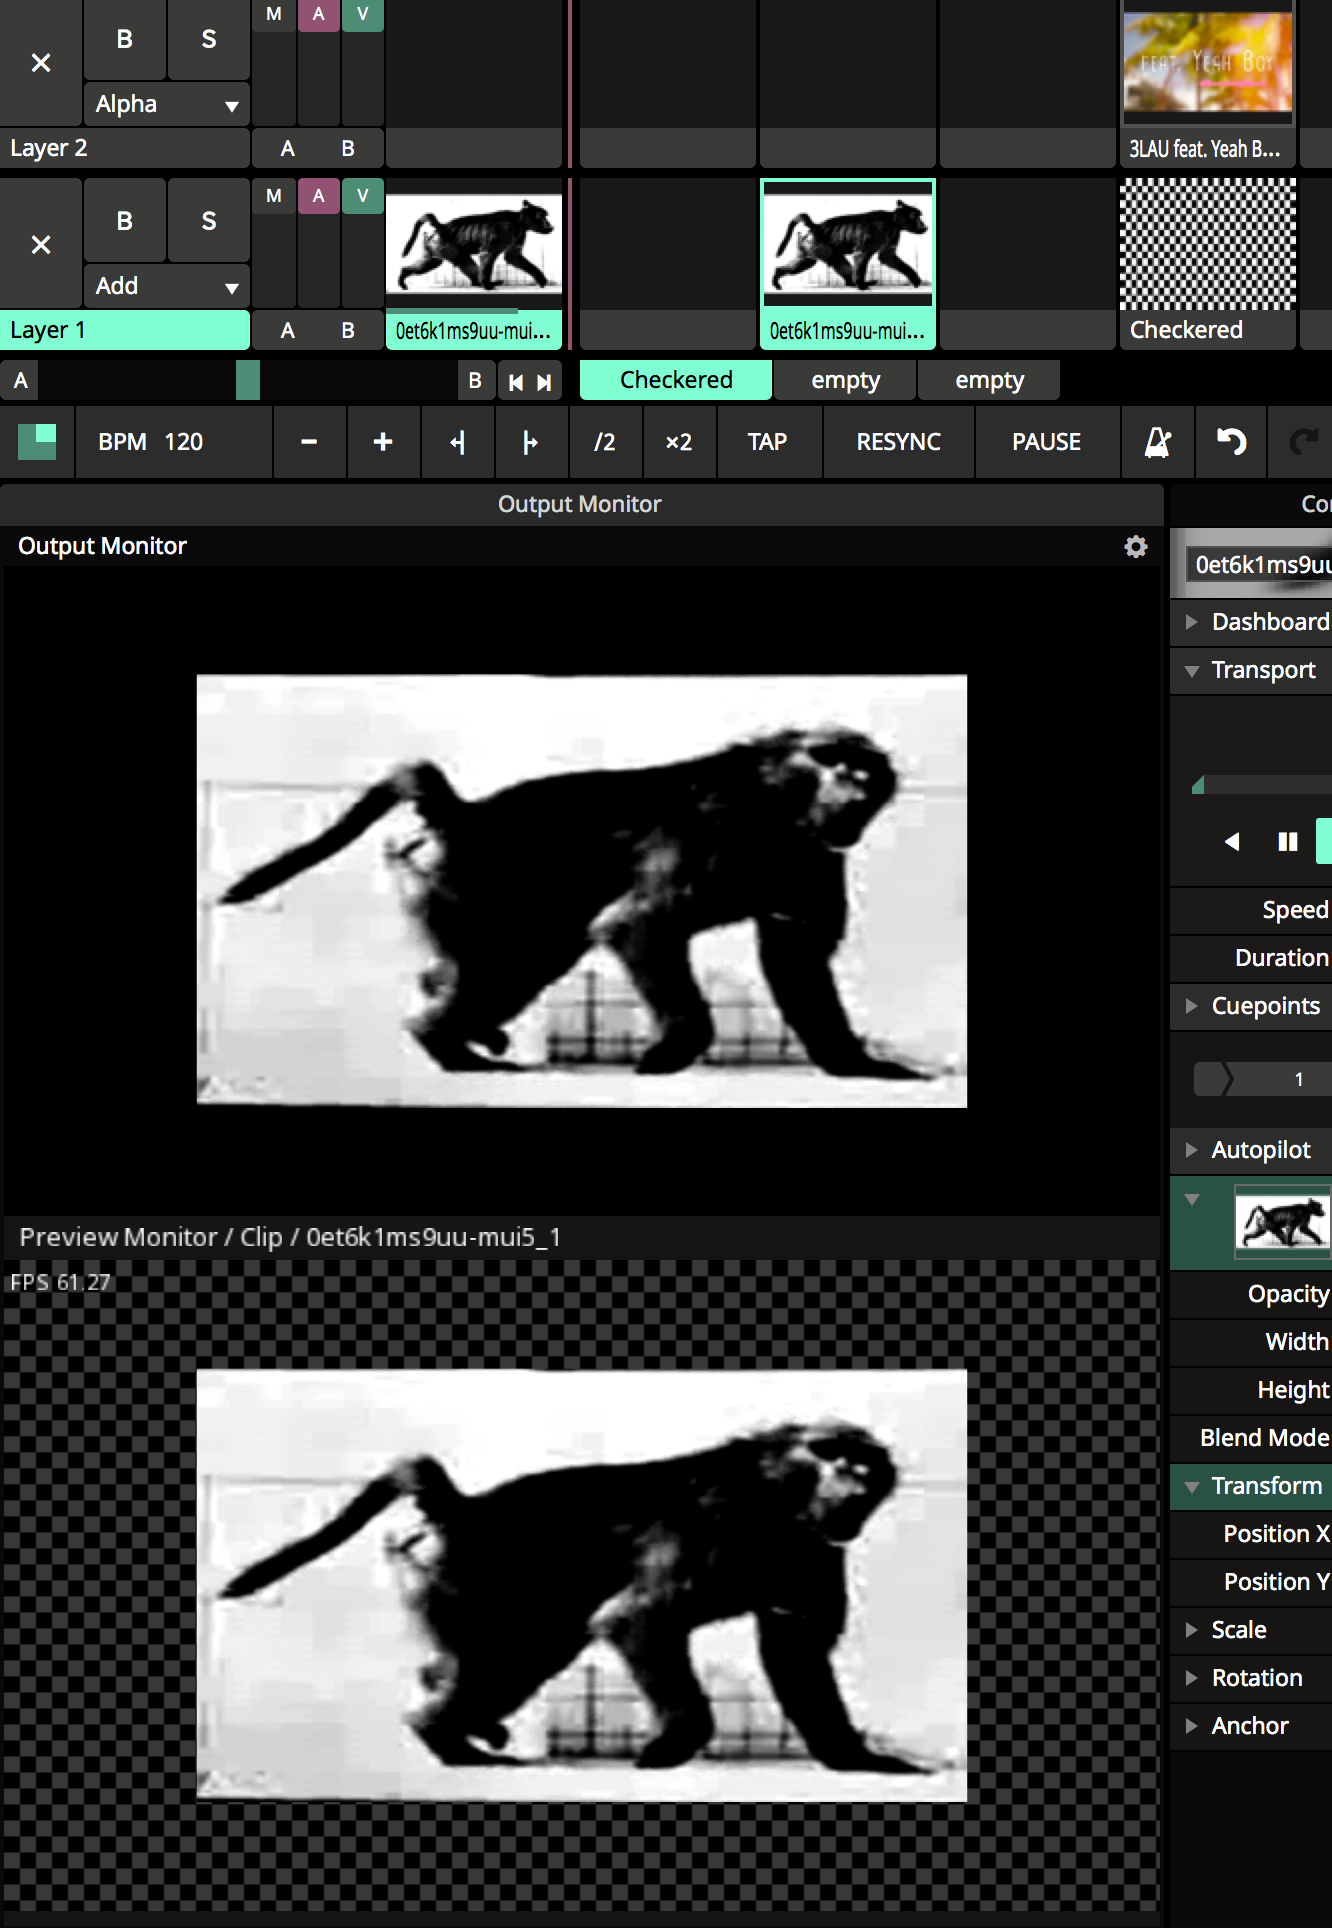Toggle Solo on Layer 1

tap(208, 221)
